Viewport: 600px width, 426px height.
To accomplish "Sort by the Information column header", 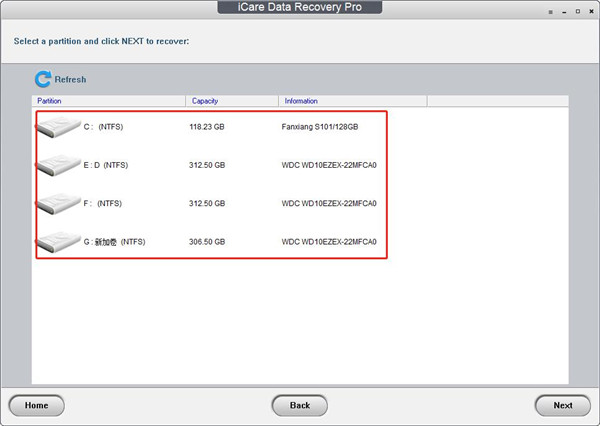I will tap(353, 101).
